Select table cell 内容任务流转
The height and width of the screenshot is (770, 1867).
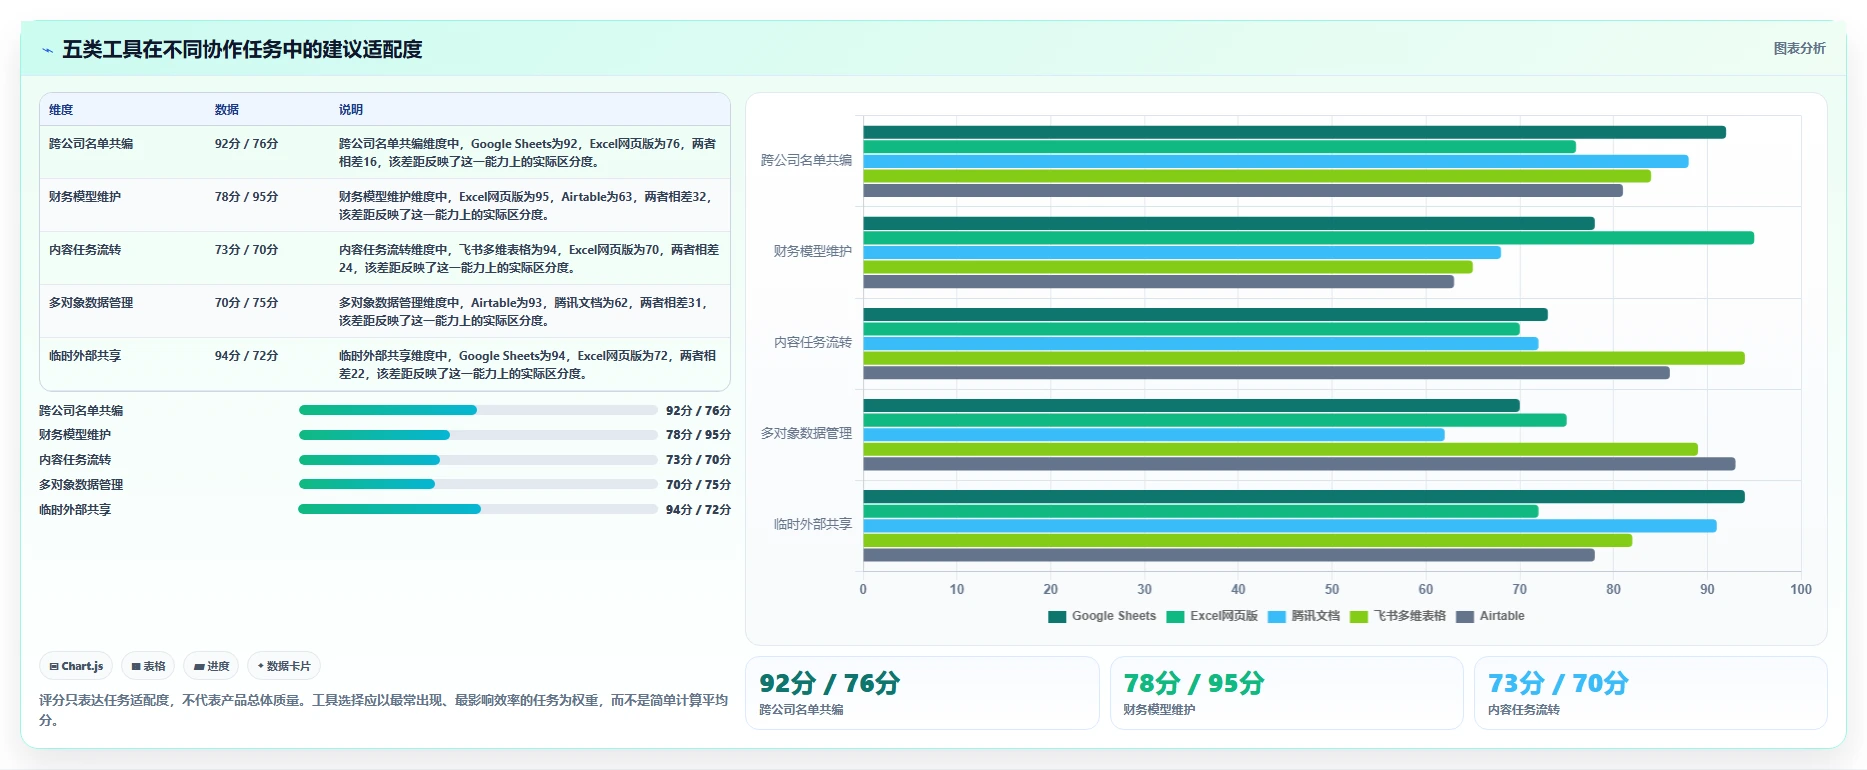tap(85, 250)
